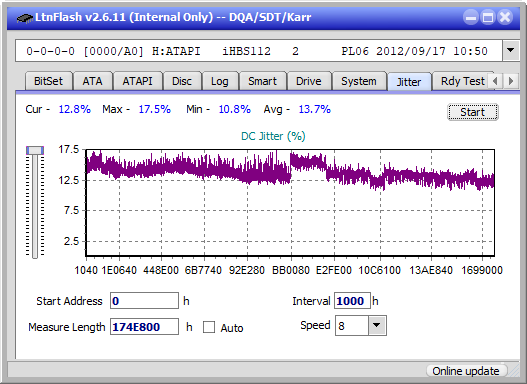Expand the Speed dropdown list
Screen dimensions: 527x384
coord(377,325)
